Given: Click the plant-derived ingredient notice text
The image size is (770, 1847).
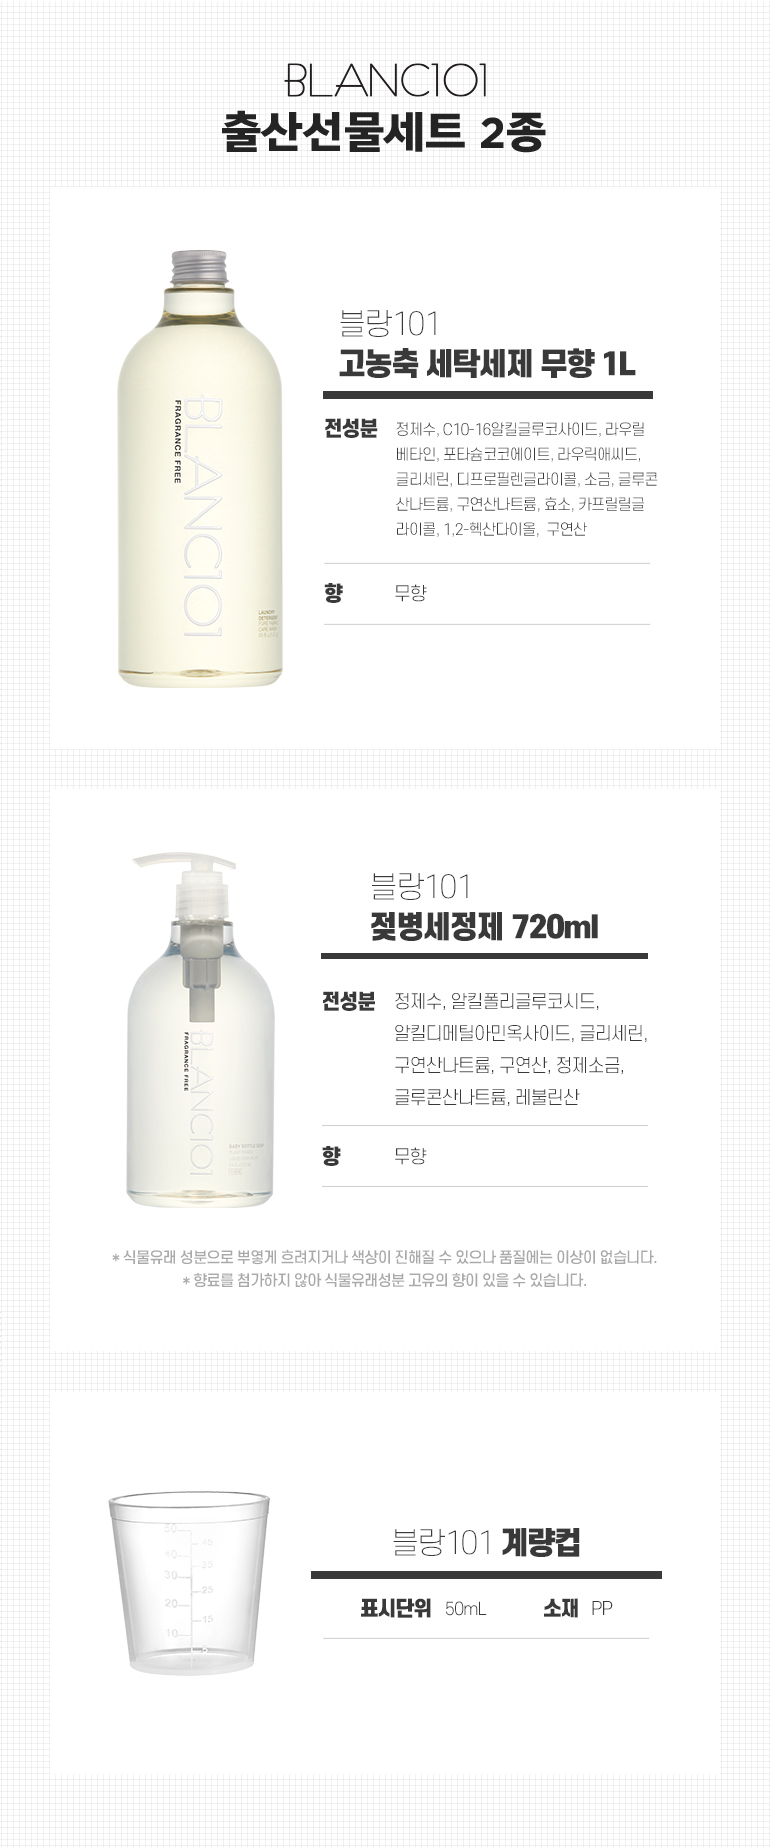Looking at the screenshot, I should (384, 1257).
